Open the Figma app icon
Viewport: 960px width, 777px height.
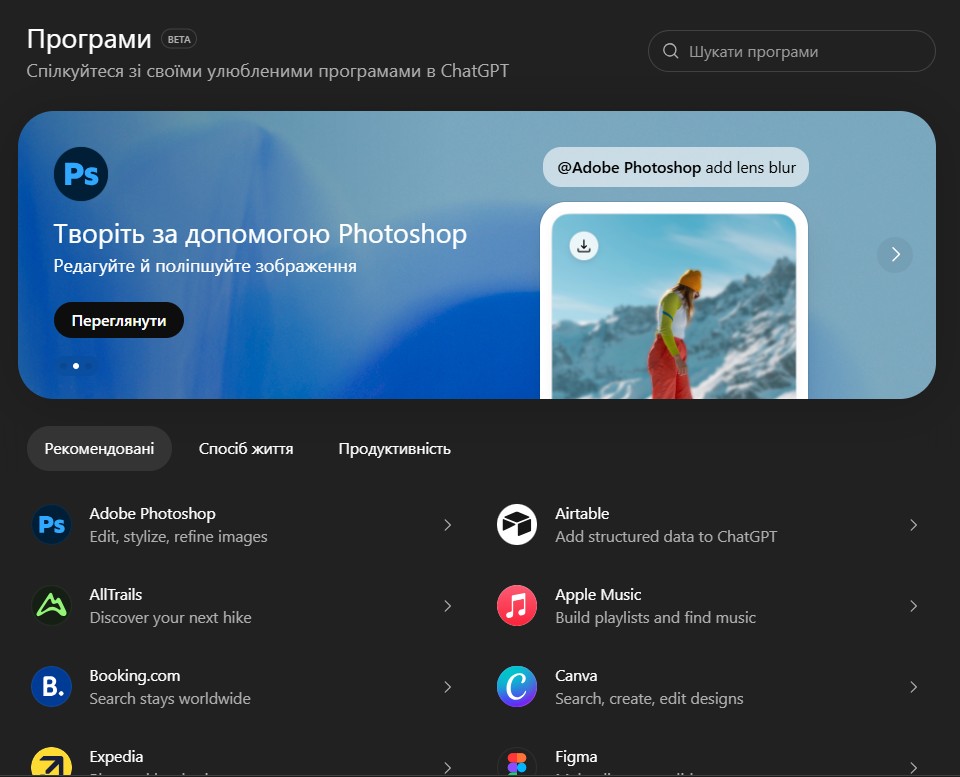[517, 762]
